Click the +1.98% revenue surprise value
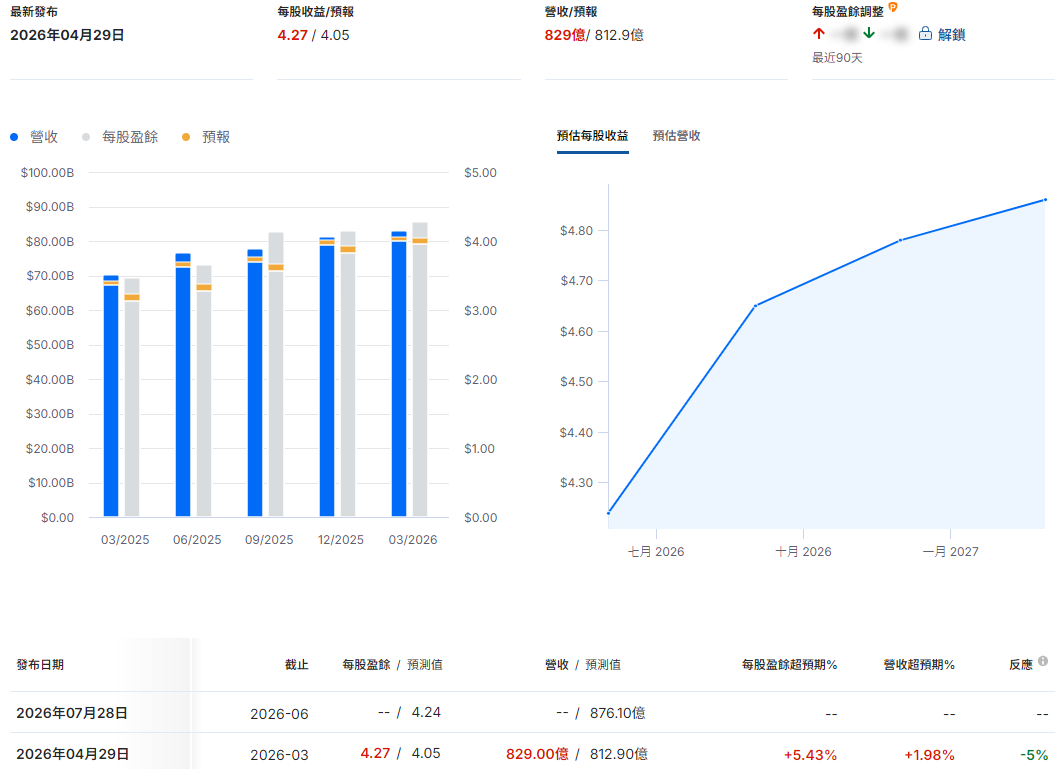1059x769 pixels. tap(929, 755)
